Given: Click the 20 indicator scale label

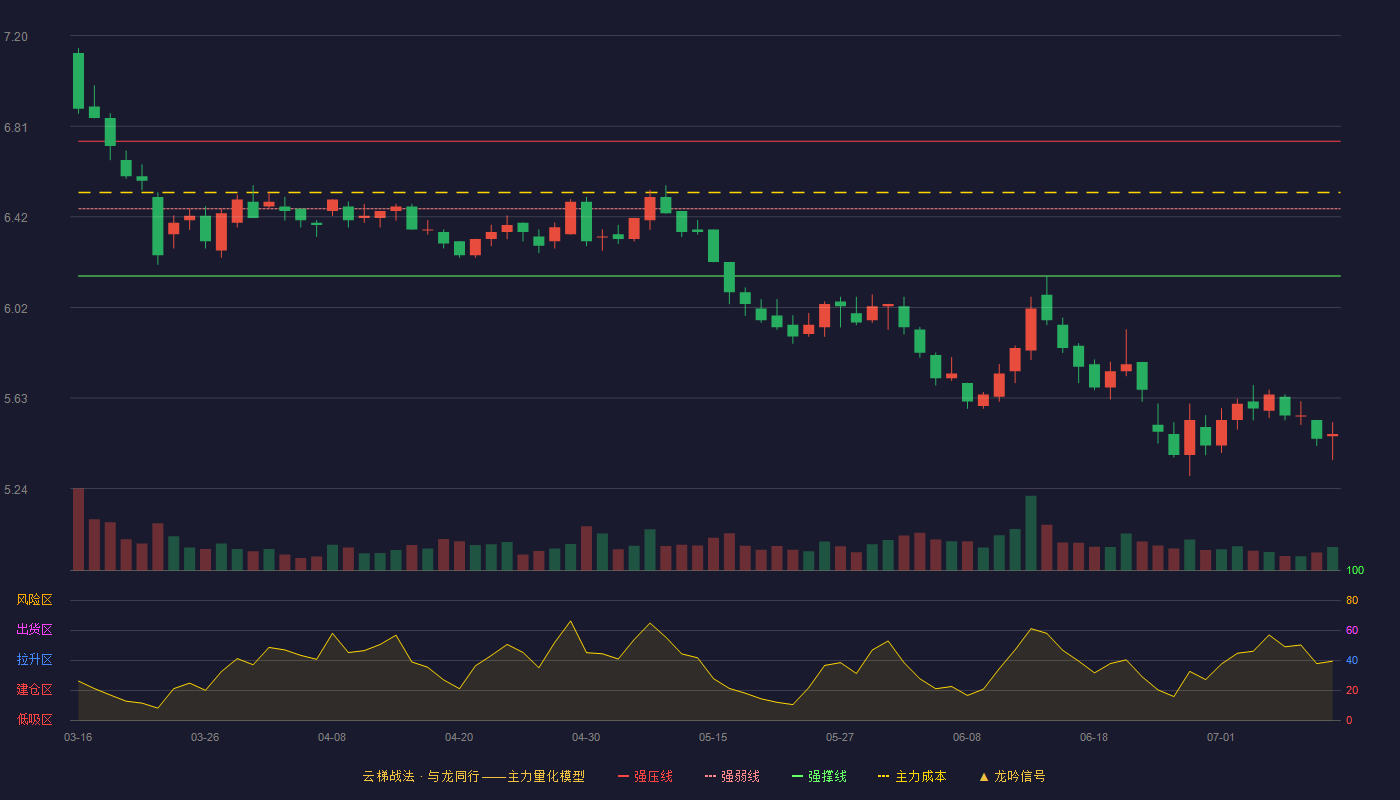Looking at the screenshot, I should [x=1352, y=690].
